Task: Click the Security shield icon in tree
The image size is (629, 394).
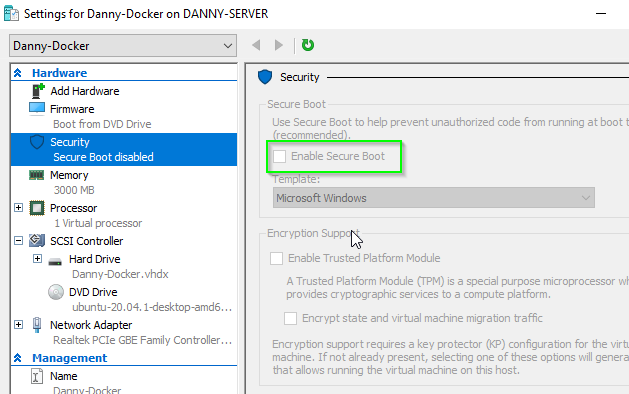Action: 37,142
